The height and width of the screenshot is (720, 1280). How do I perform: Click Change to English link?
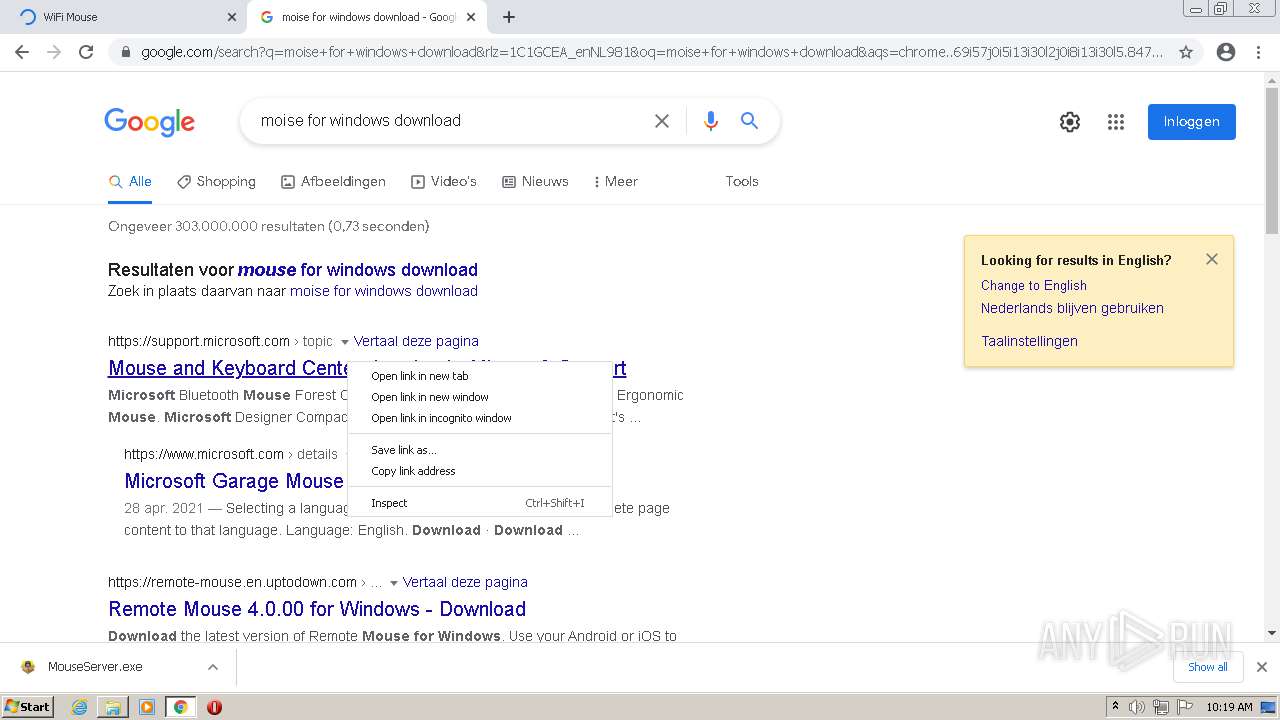tap(1033, 286)
